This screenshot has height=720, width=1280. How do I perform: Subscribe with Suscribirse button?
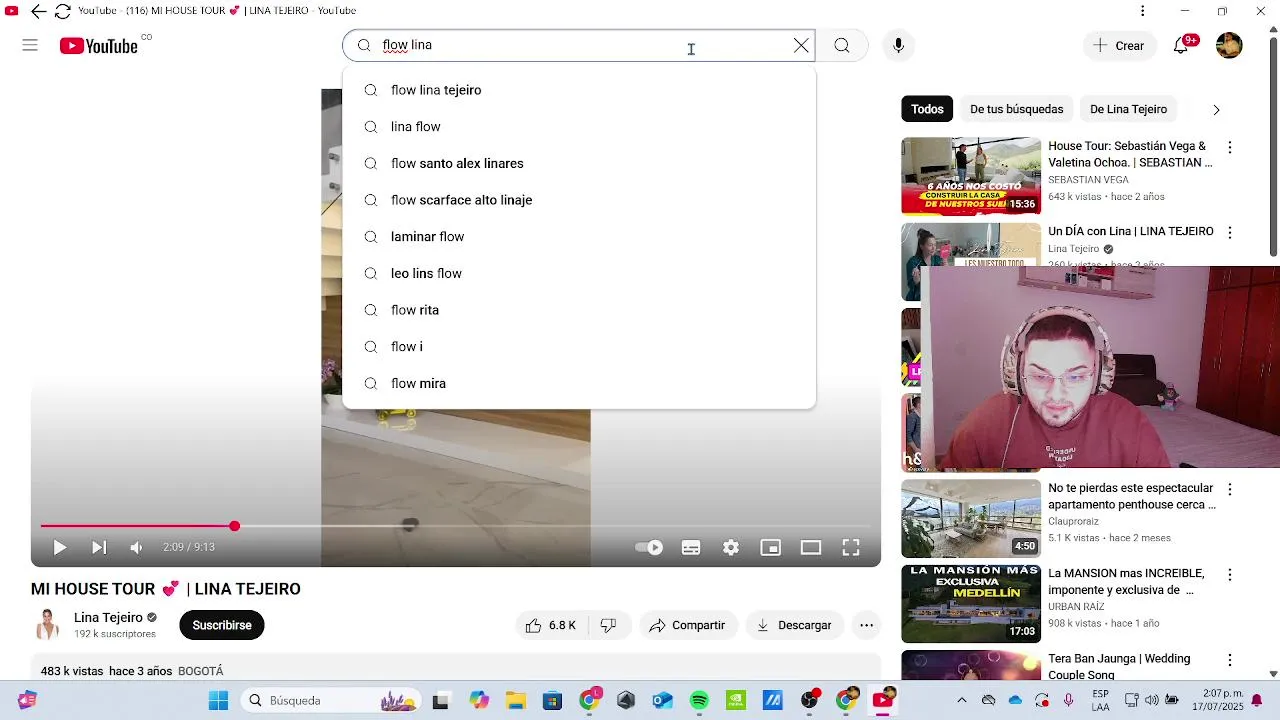tap(222, 625)
